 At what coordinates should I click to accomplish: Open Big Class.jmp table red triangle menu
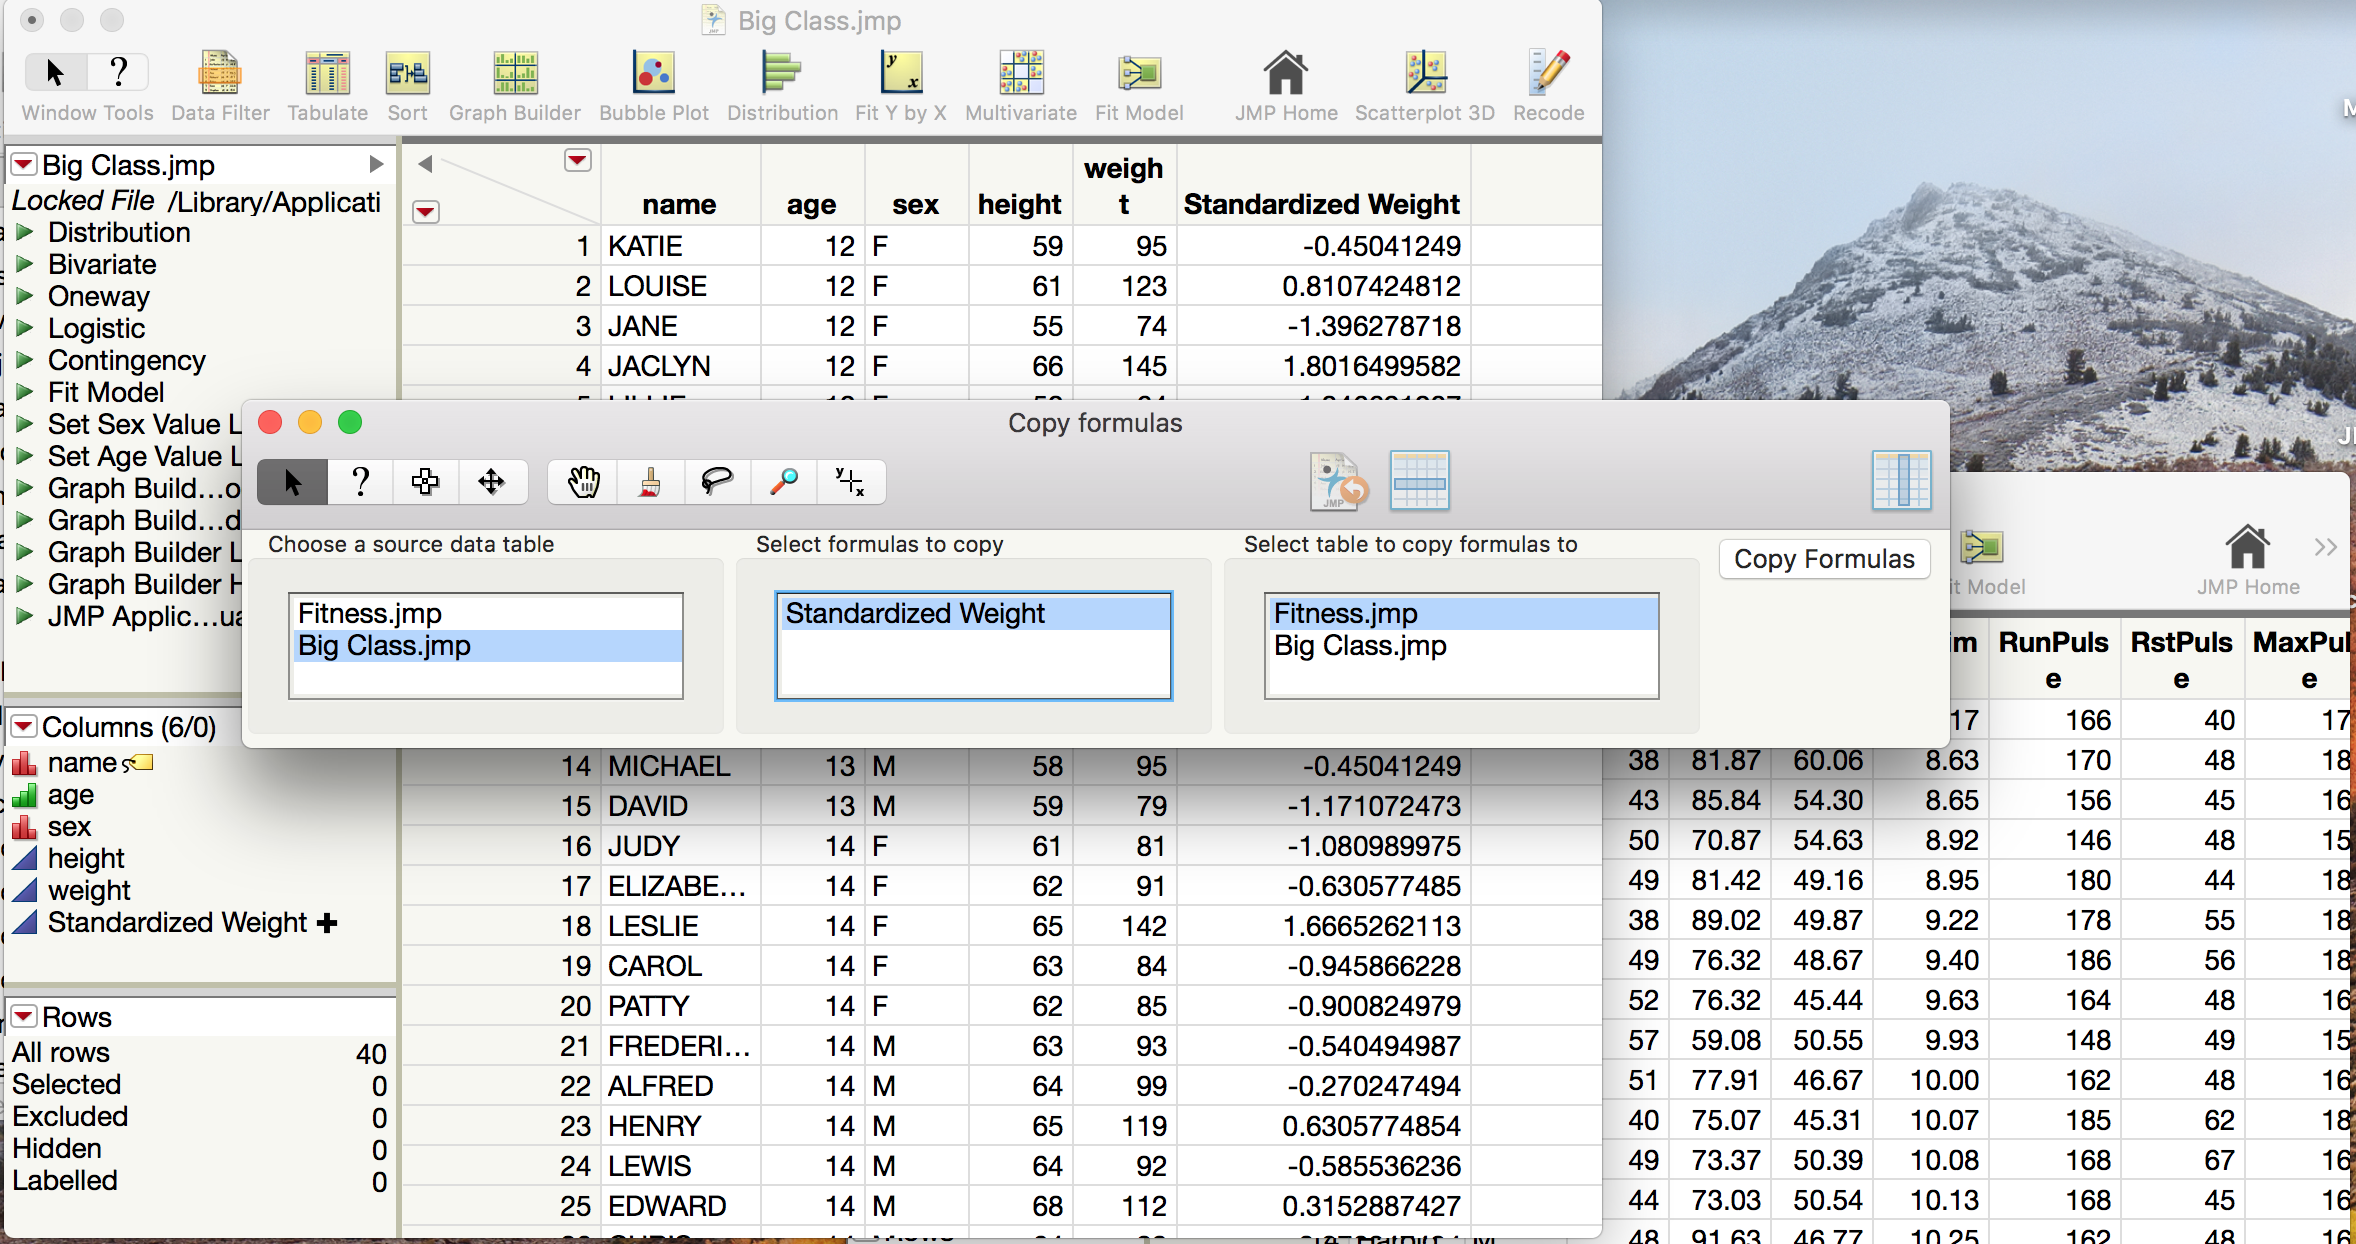point(24,164)
